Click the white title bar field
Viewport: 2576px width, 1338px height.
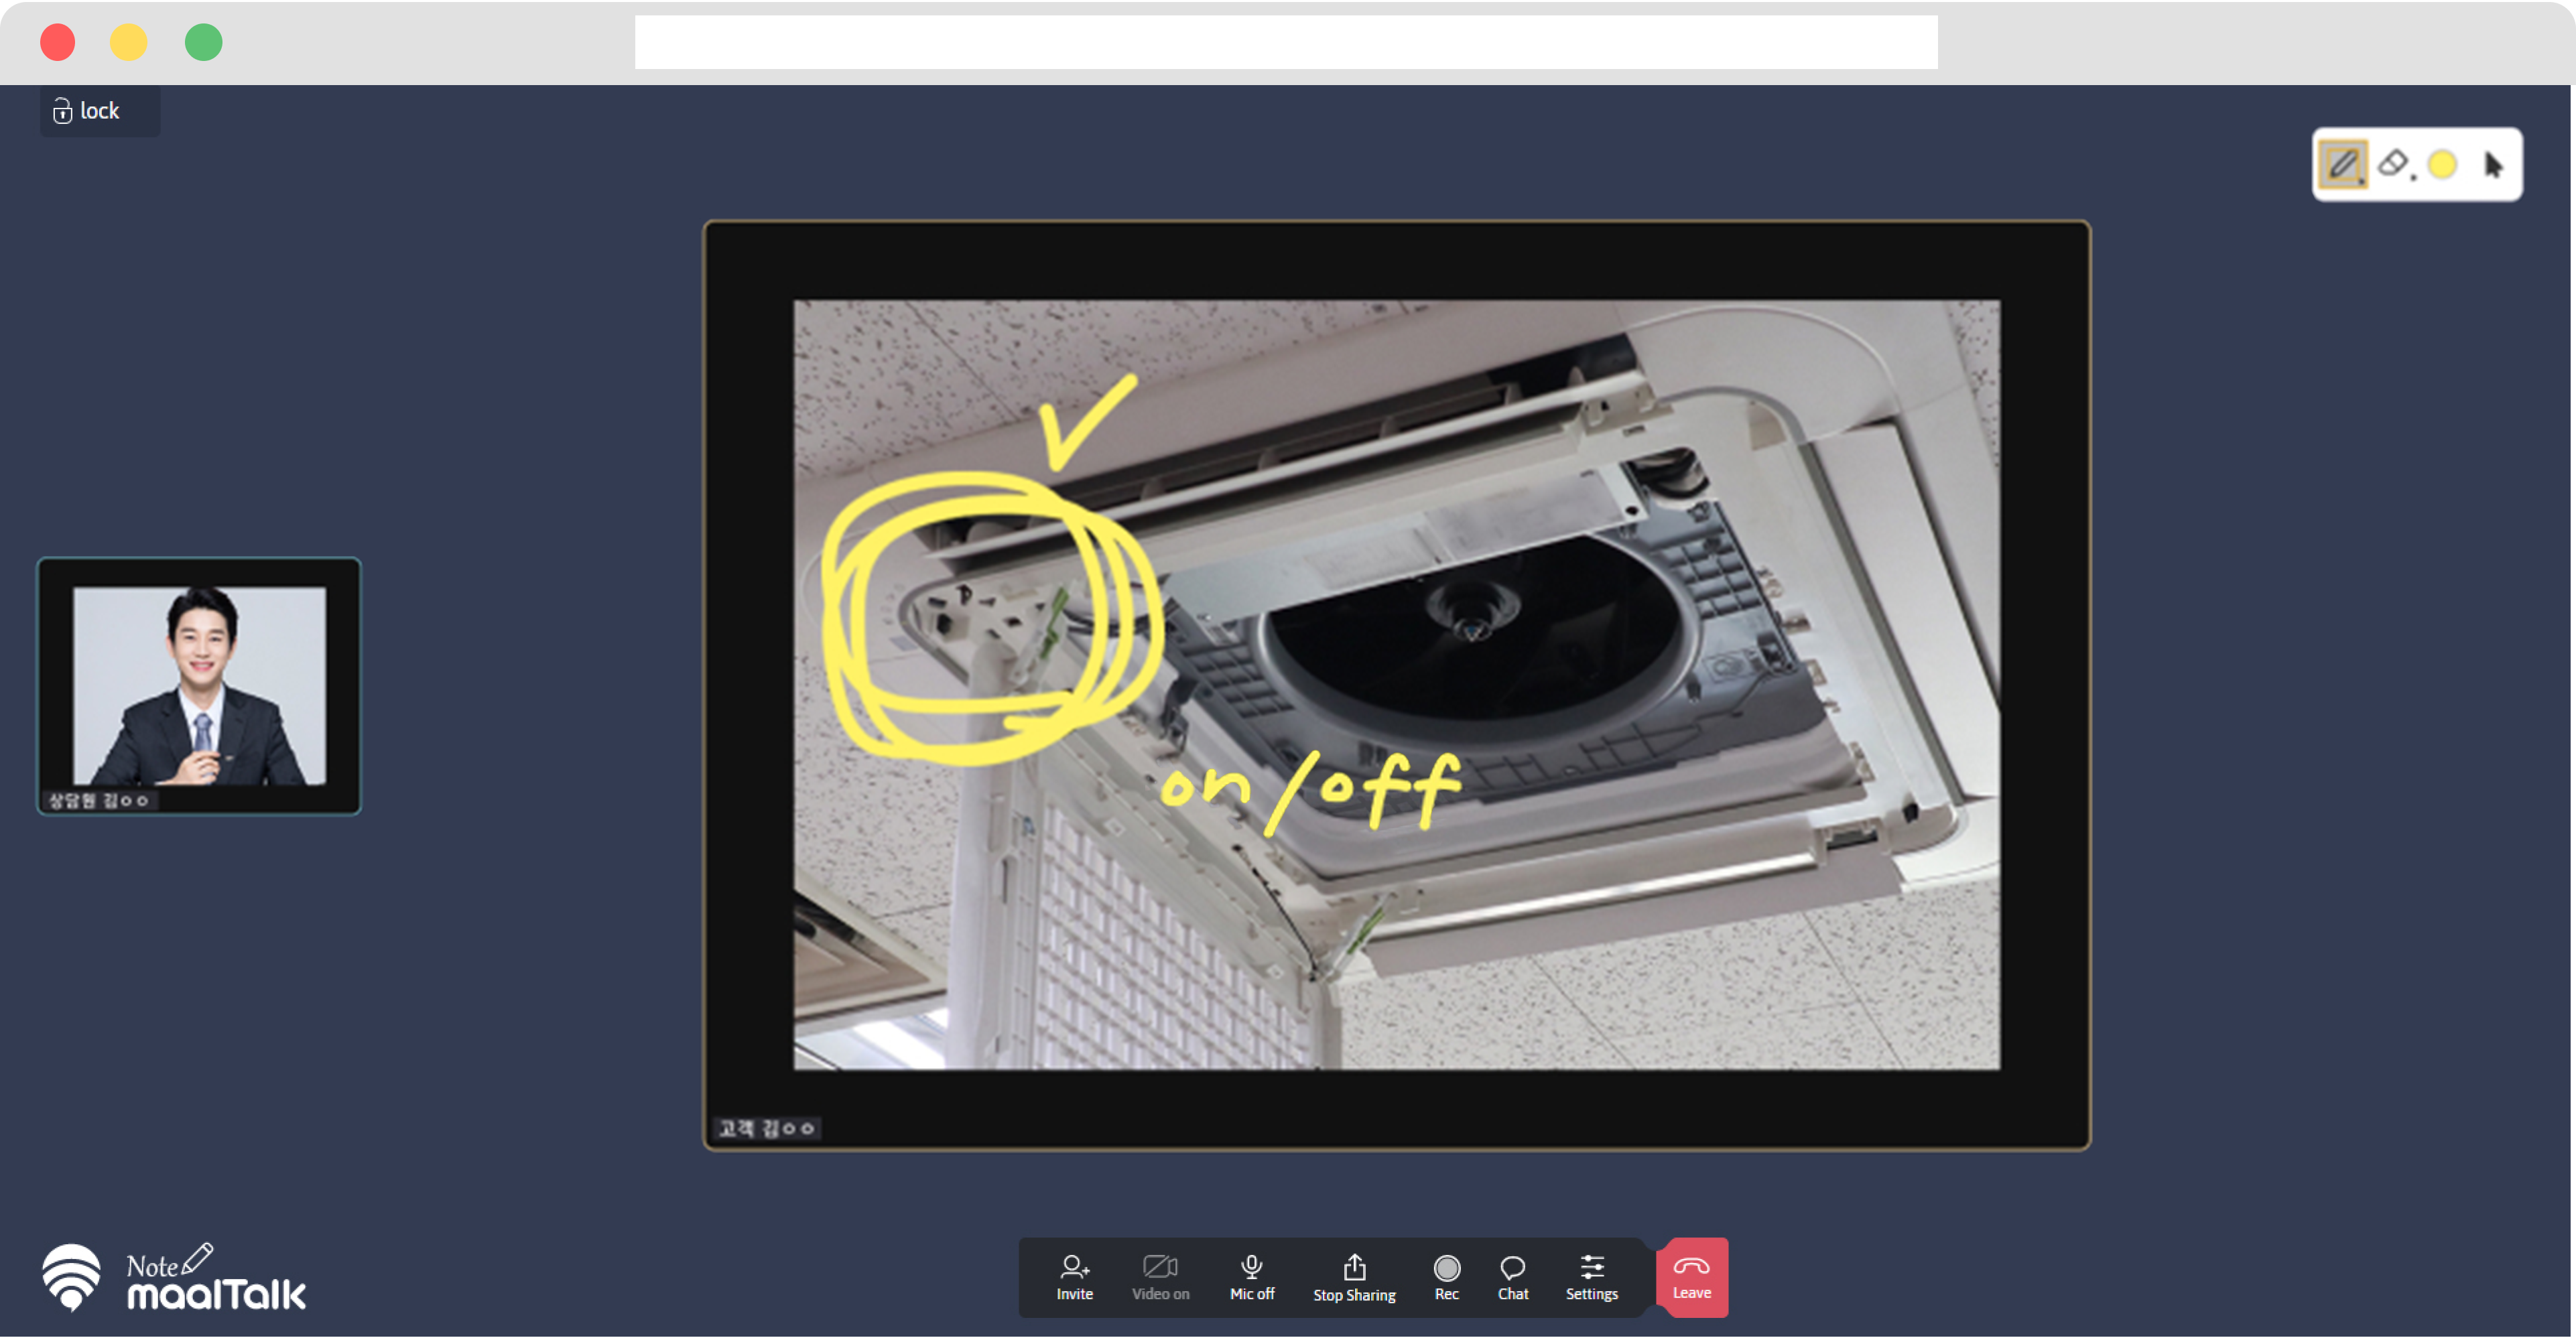[x=1285, y=42]
